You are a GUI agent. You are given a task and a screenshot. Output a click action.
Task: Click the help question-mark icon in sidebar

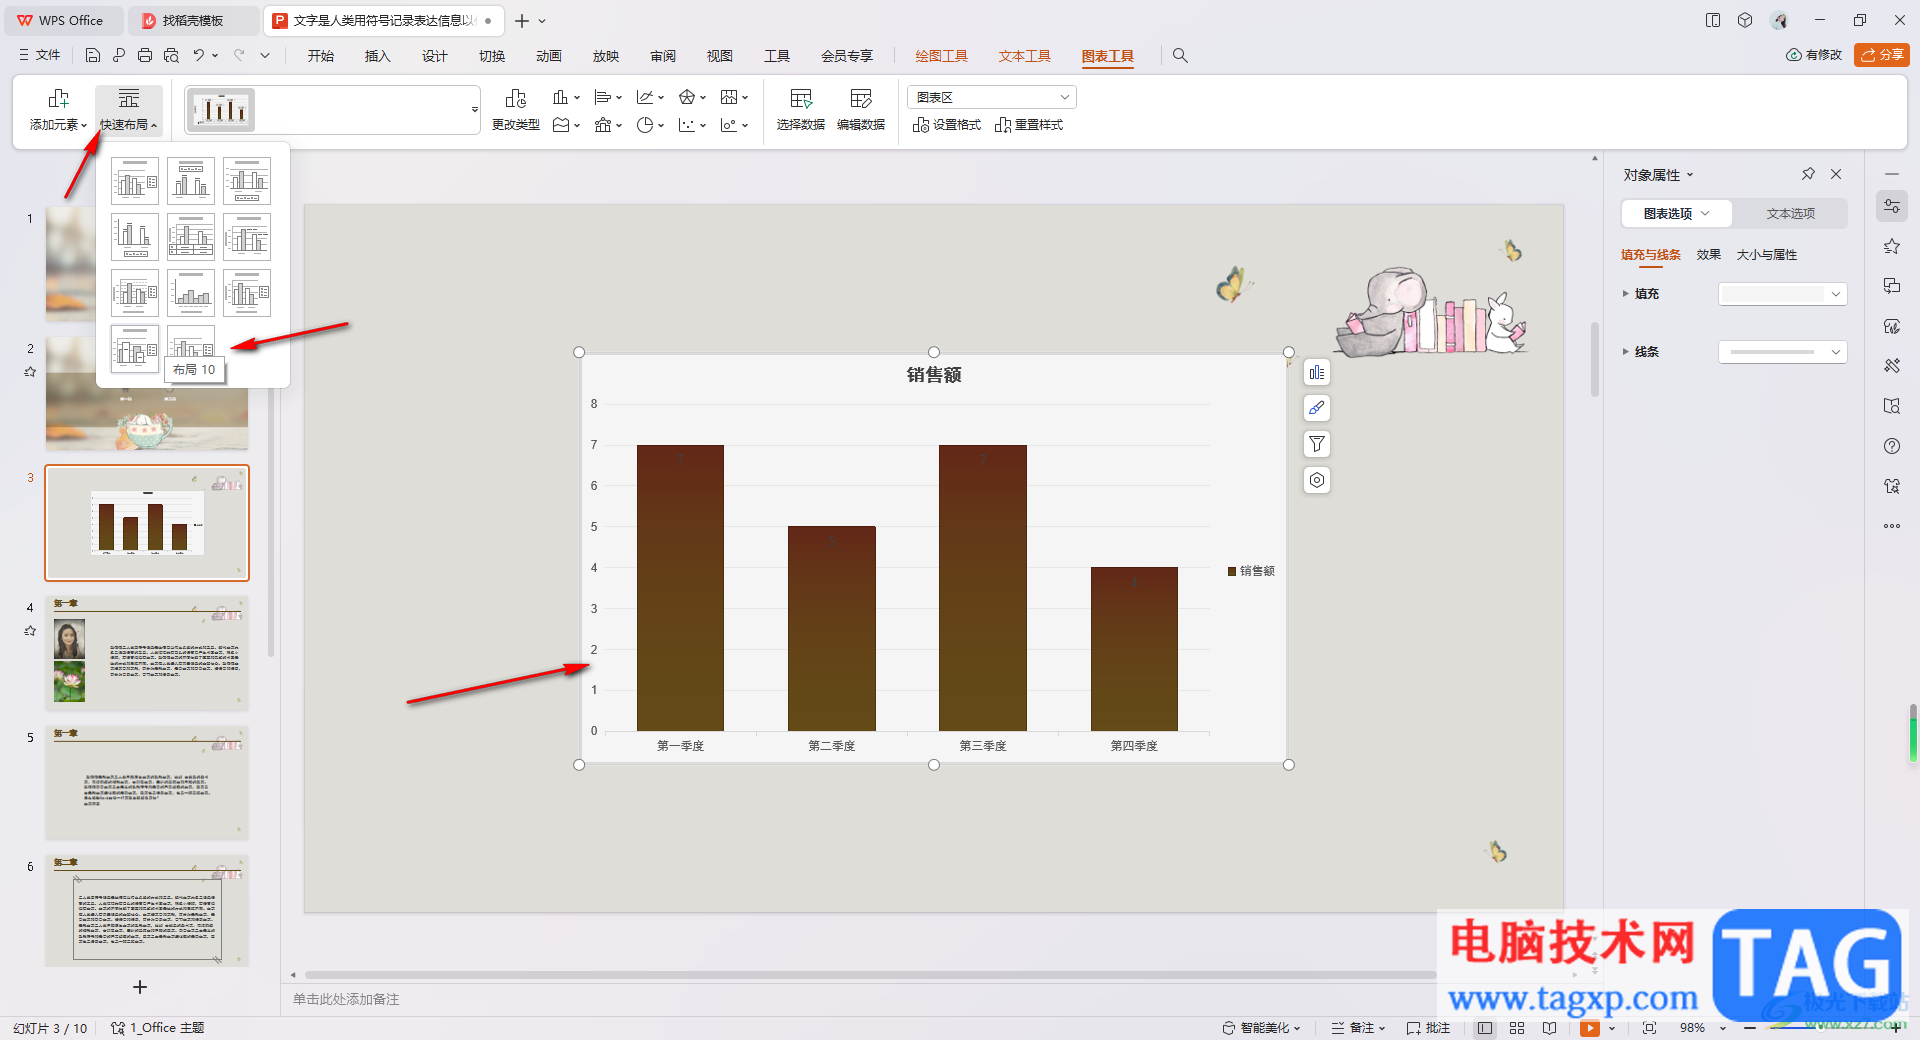[1892, 446]
